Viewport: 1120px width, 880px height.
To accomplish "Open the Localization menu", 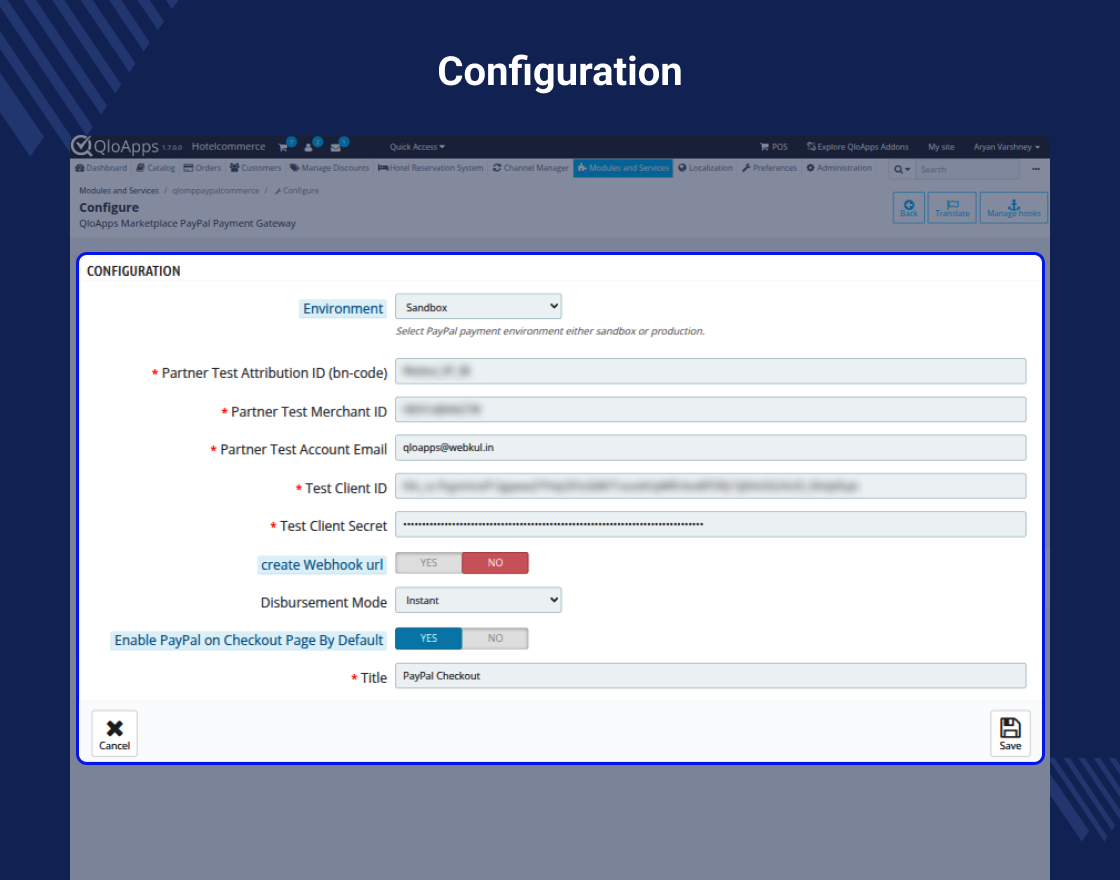I will coord(706,169).
